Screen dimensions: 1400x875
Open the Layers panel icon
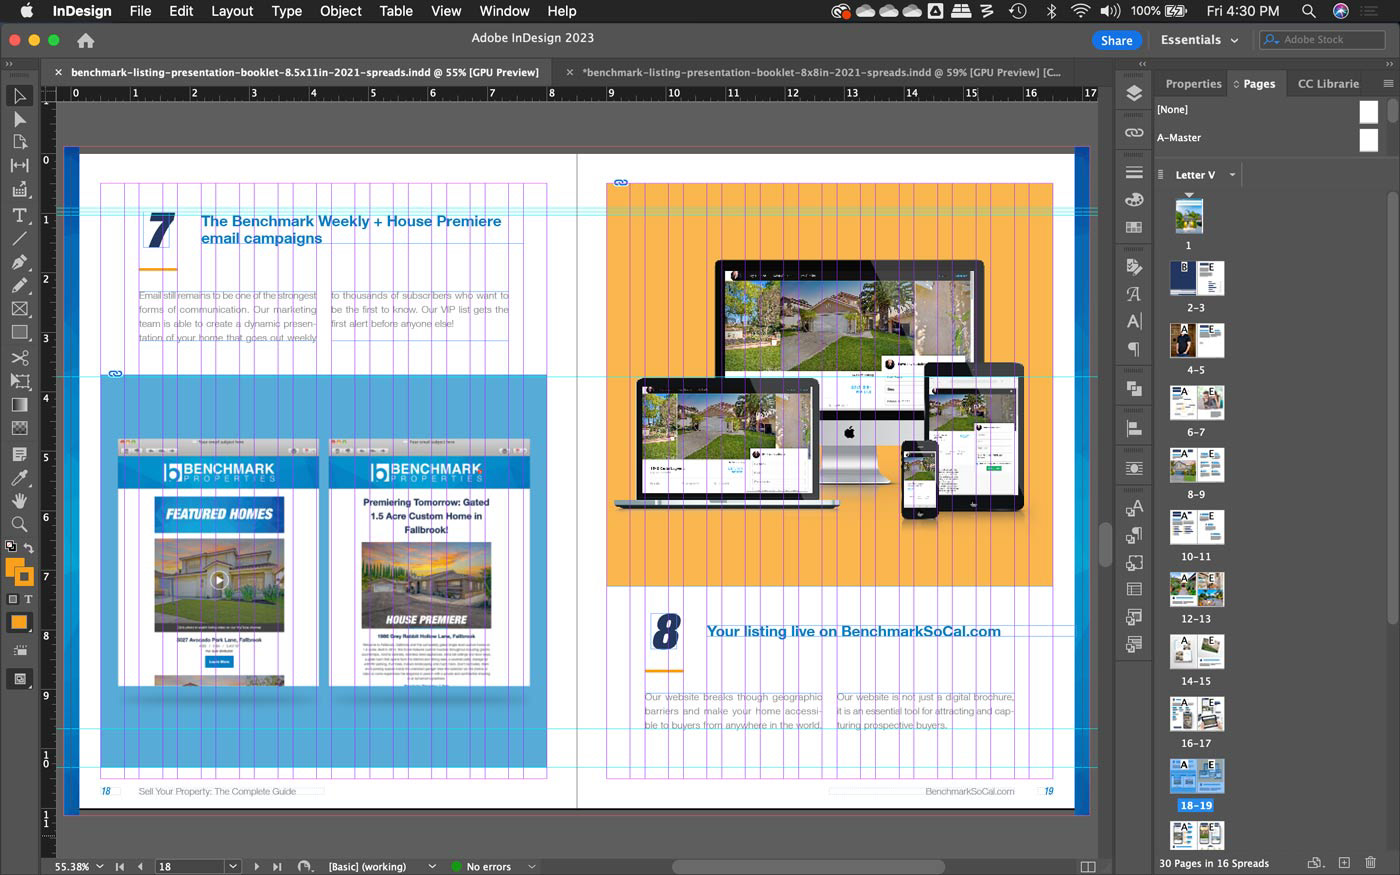1134,93
